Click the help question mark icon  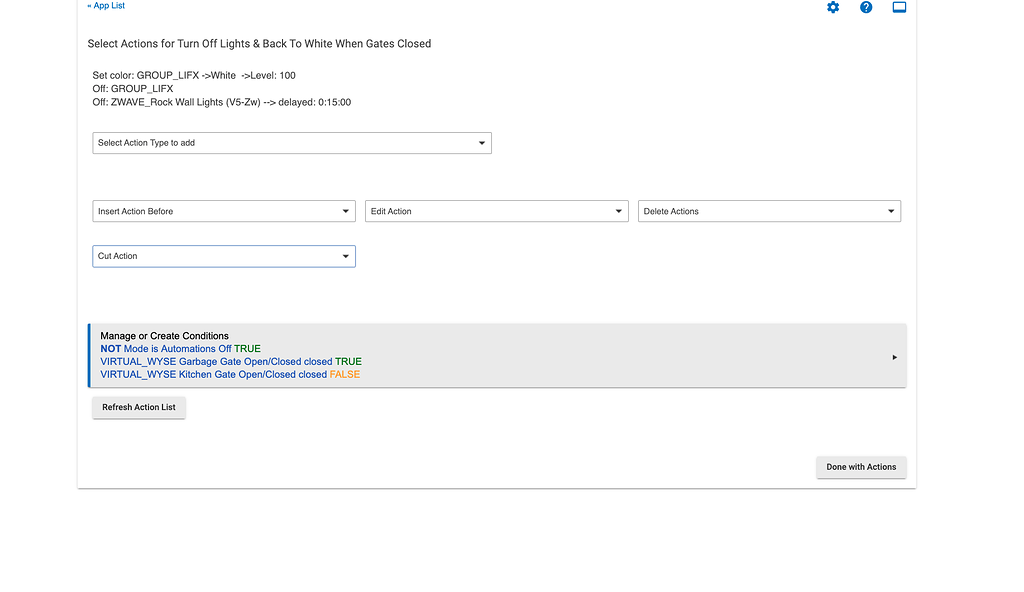(x=866, y=8)
